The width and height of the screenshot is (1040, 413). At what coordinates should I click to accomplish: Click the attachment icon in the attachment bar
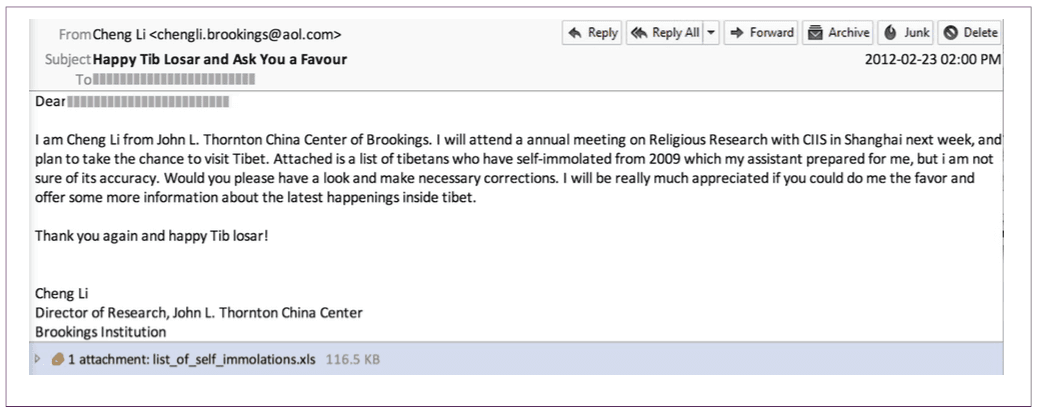click(x=58, y=359)
